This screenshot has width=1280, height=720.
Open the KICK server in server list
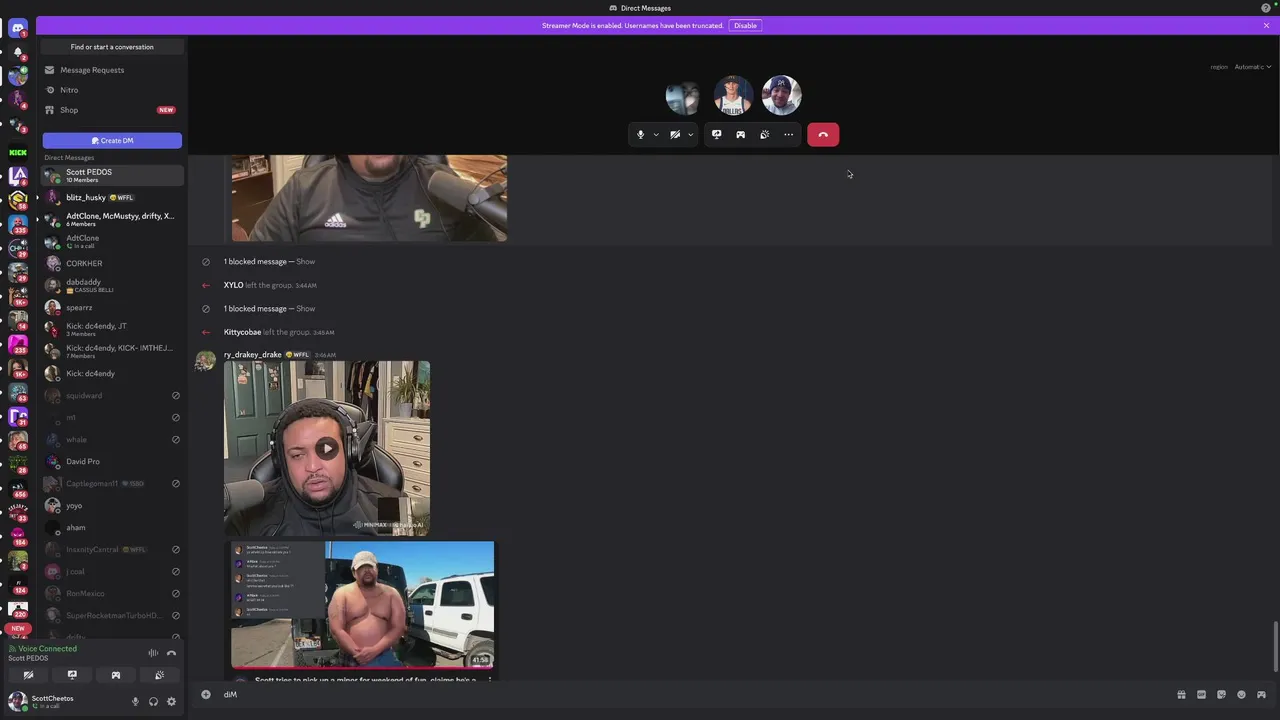click(18, 152)
